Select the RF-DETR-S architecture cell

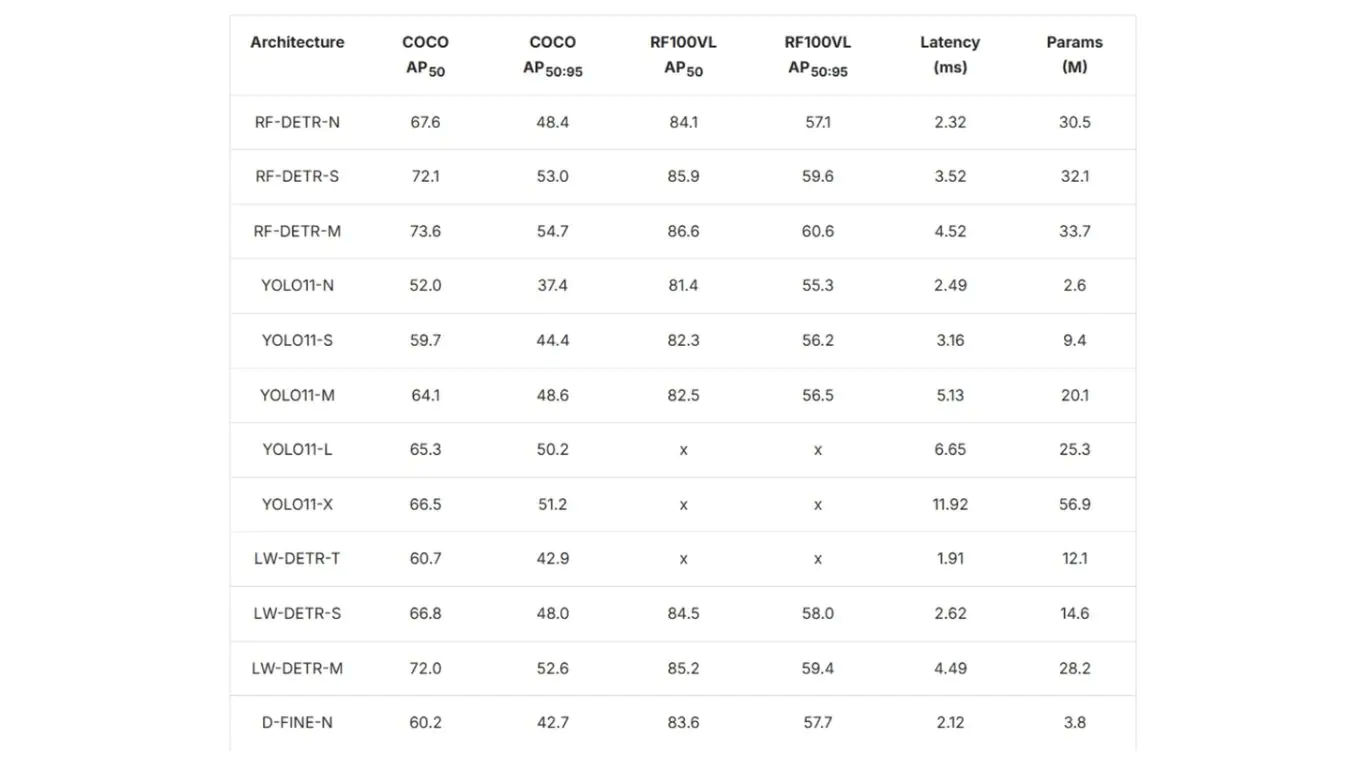[297, 176]
